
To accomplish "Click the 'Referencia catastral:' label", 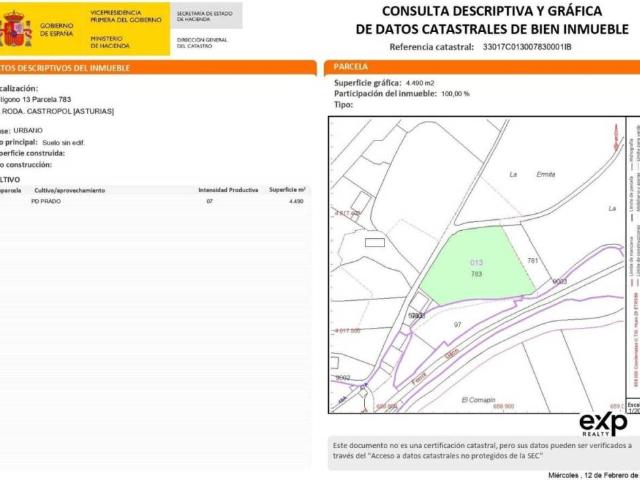I will tap(432, 47).
